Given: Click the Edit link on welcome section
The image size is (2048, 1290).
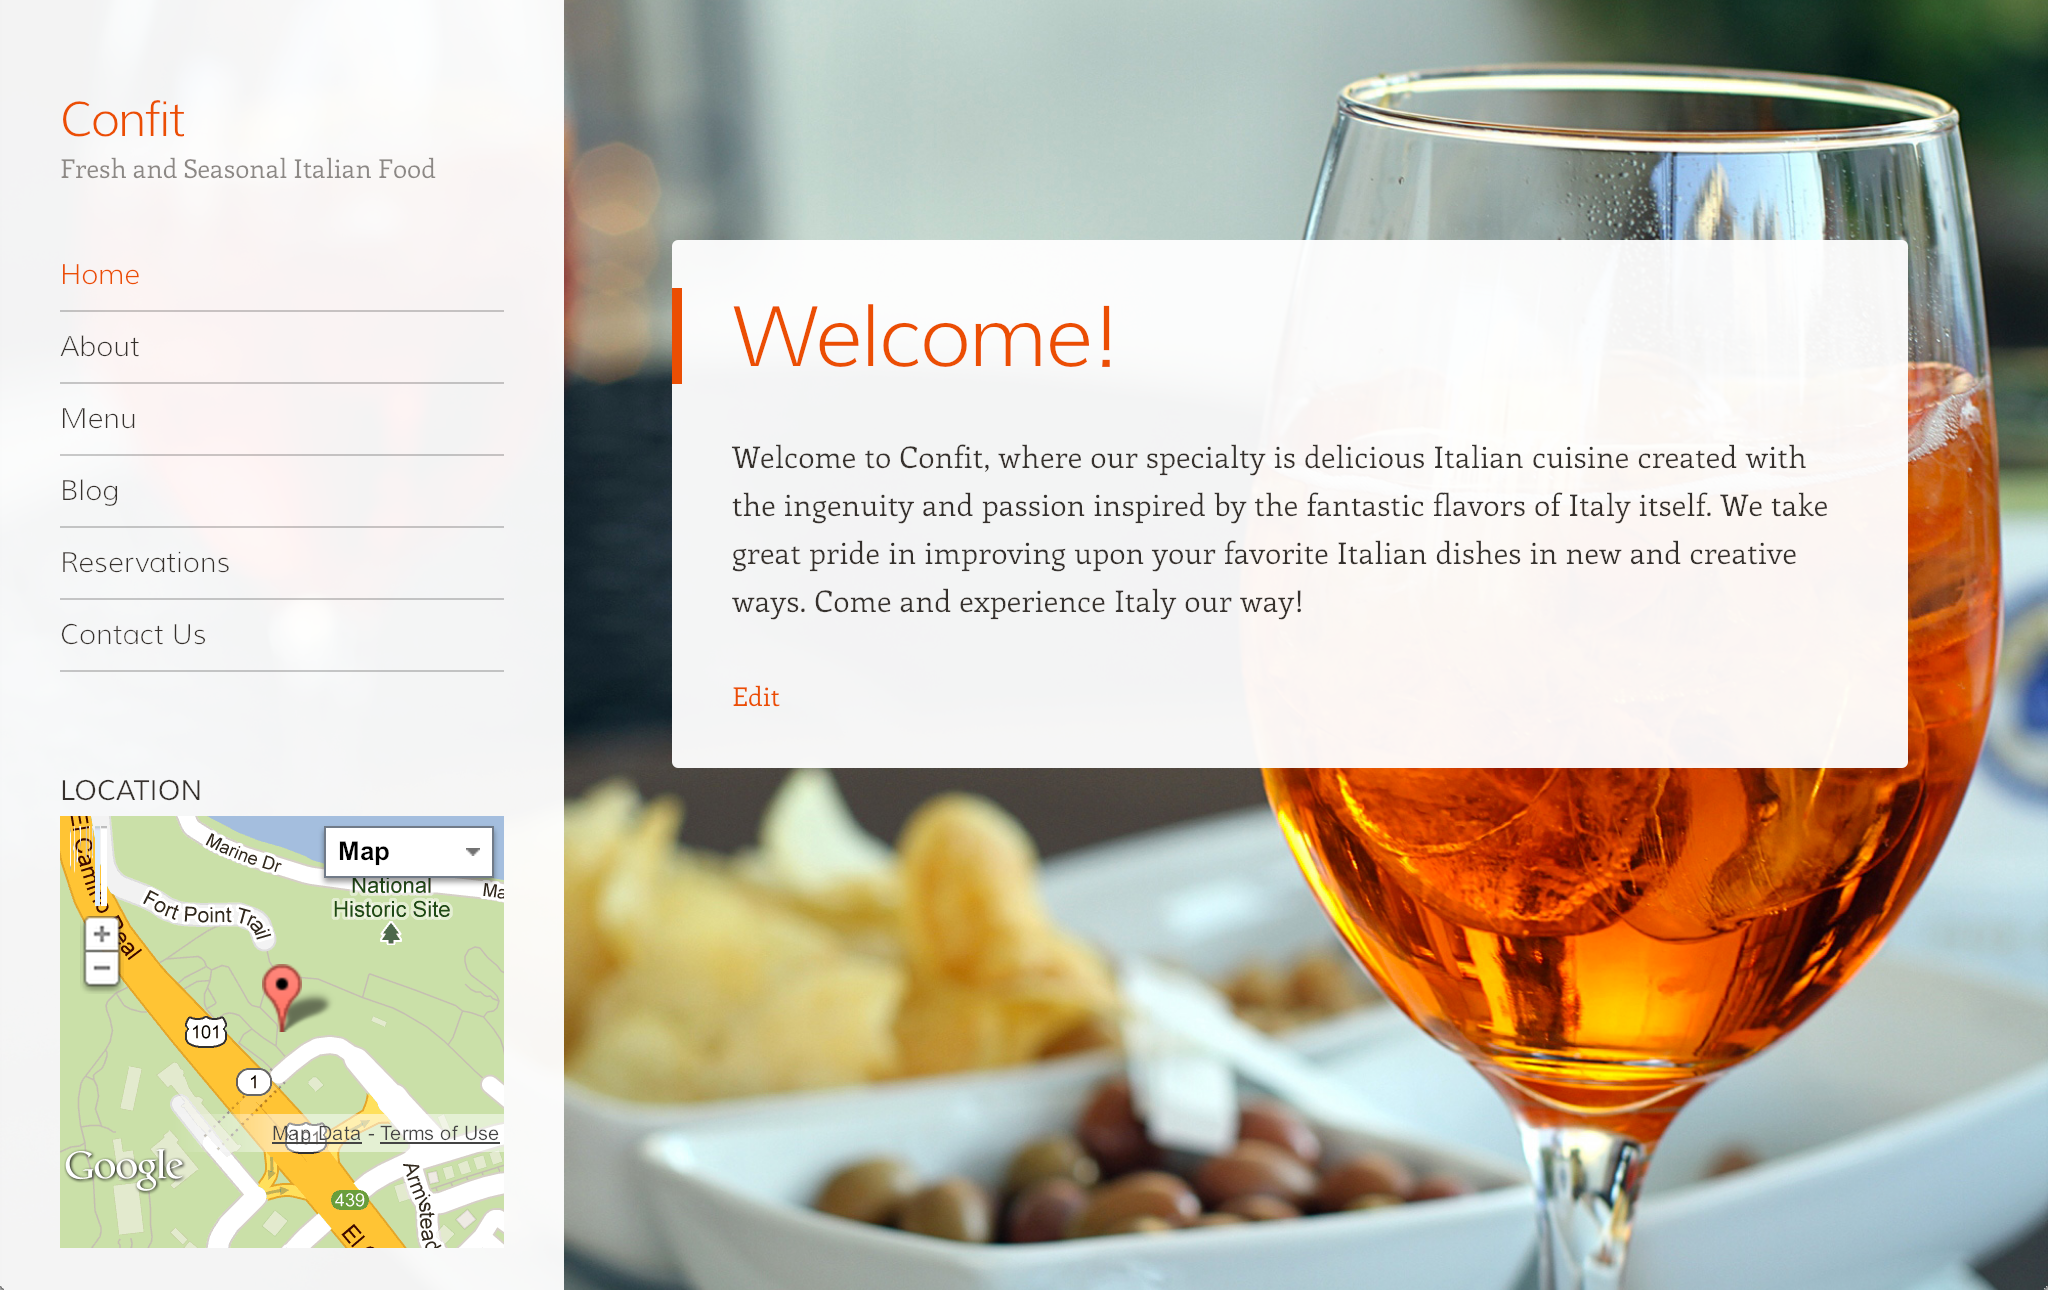Looking at the screenshot, I should point(755,696).
